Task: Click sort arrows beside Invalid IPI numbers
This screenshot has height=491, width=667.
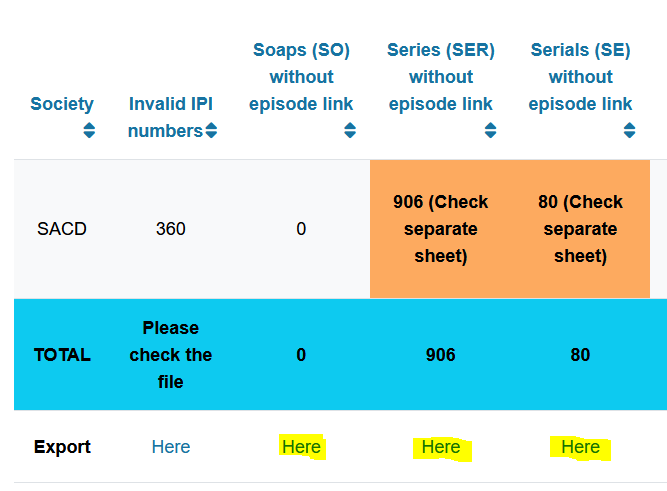Action: (x=211, y=130)
